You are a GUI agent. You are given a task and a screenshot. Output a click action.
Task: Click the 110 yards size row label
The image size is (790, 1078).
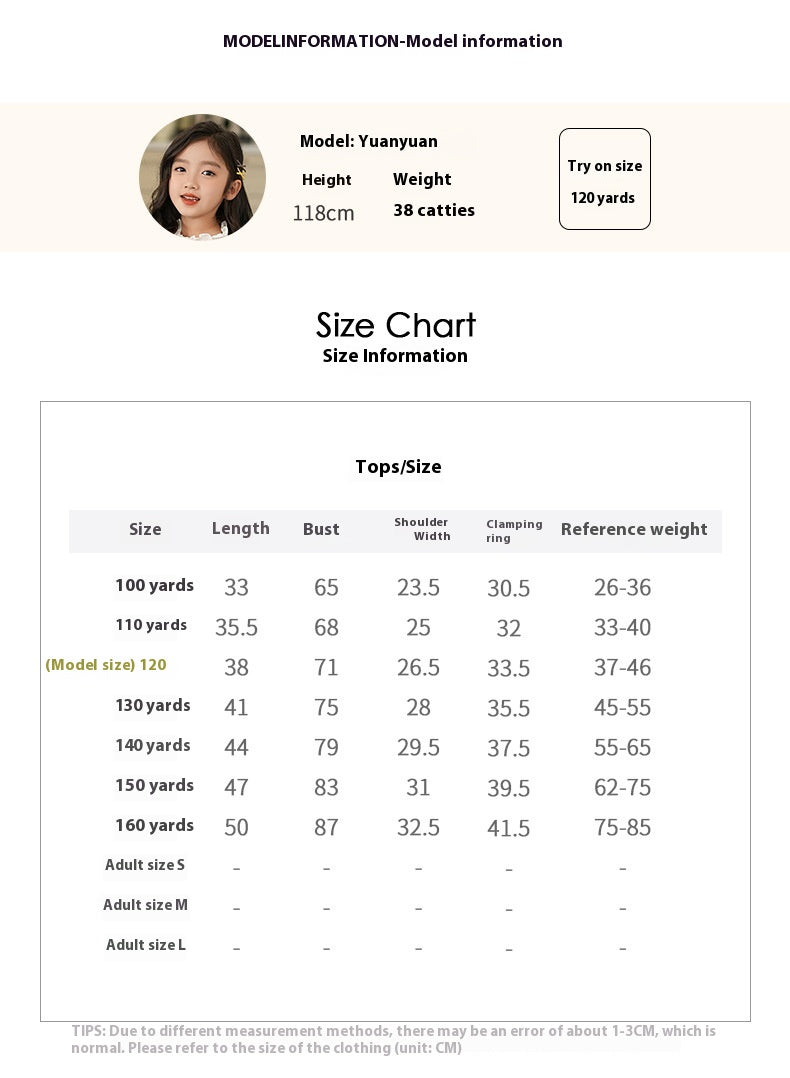(151, 626)
